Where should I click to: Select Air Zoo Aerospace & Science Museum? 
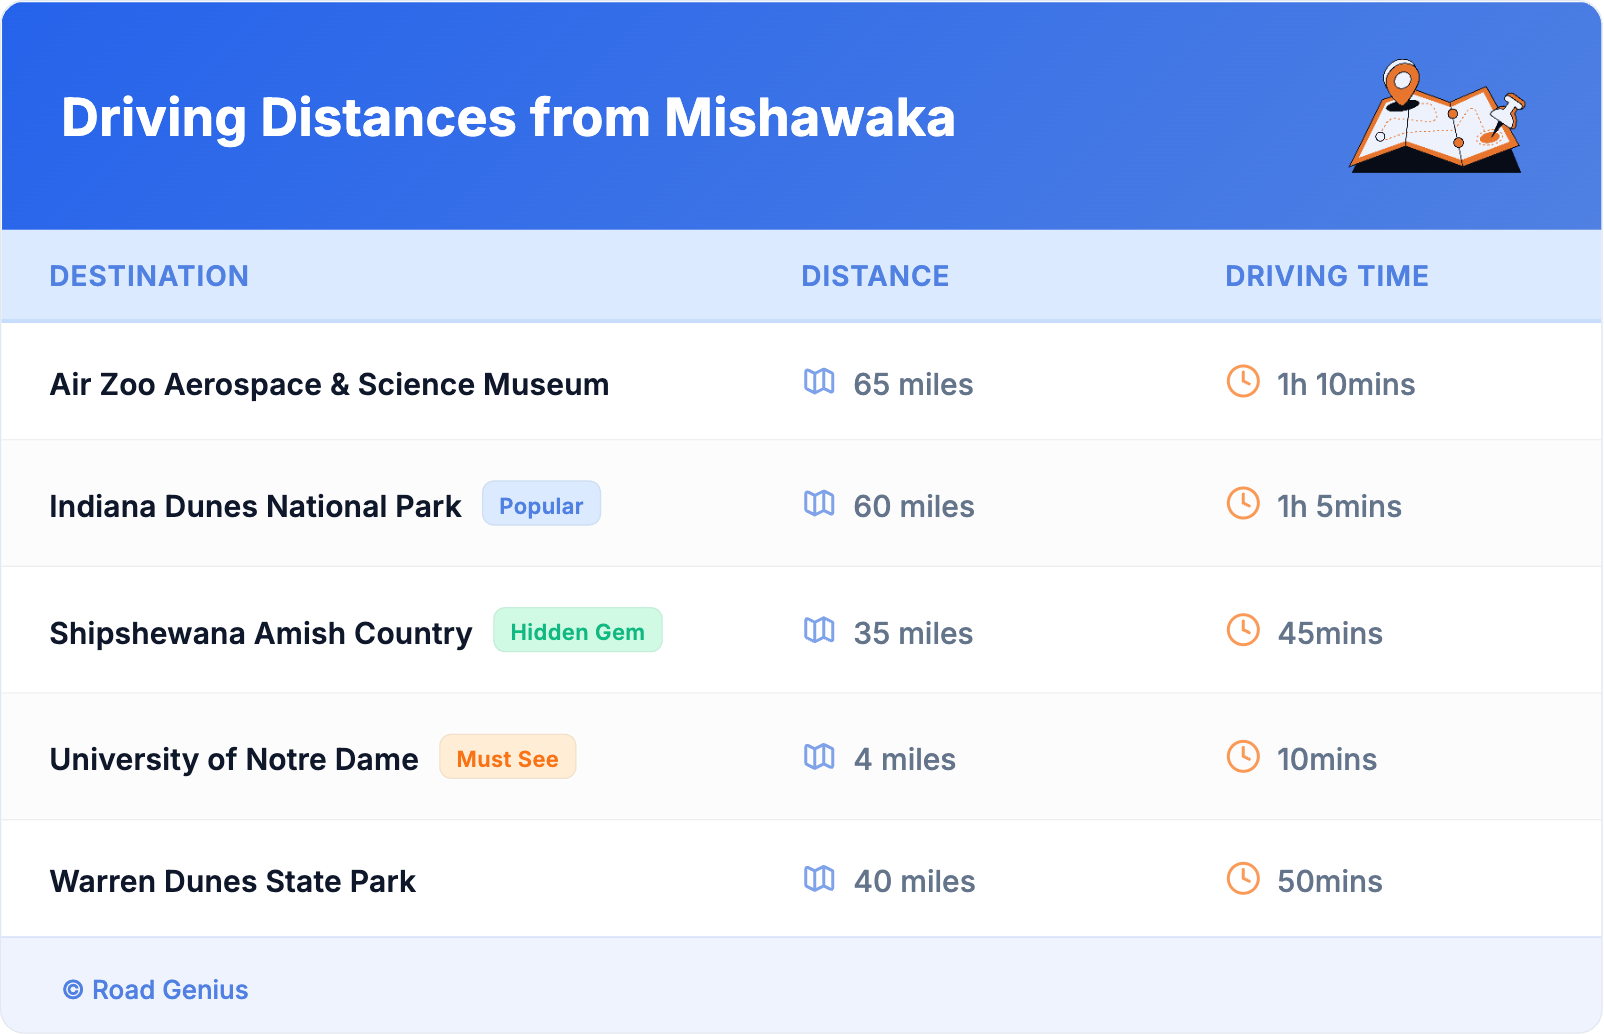329,384
